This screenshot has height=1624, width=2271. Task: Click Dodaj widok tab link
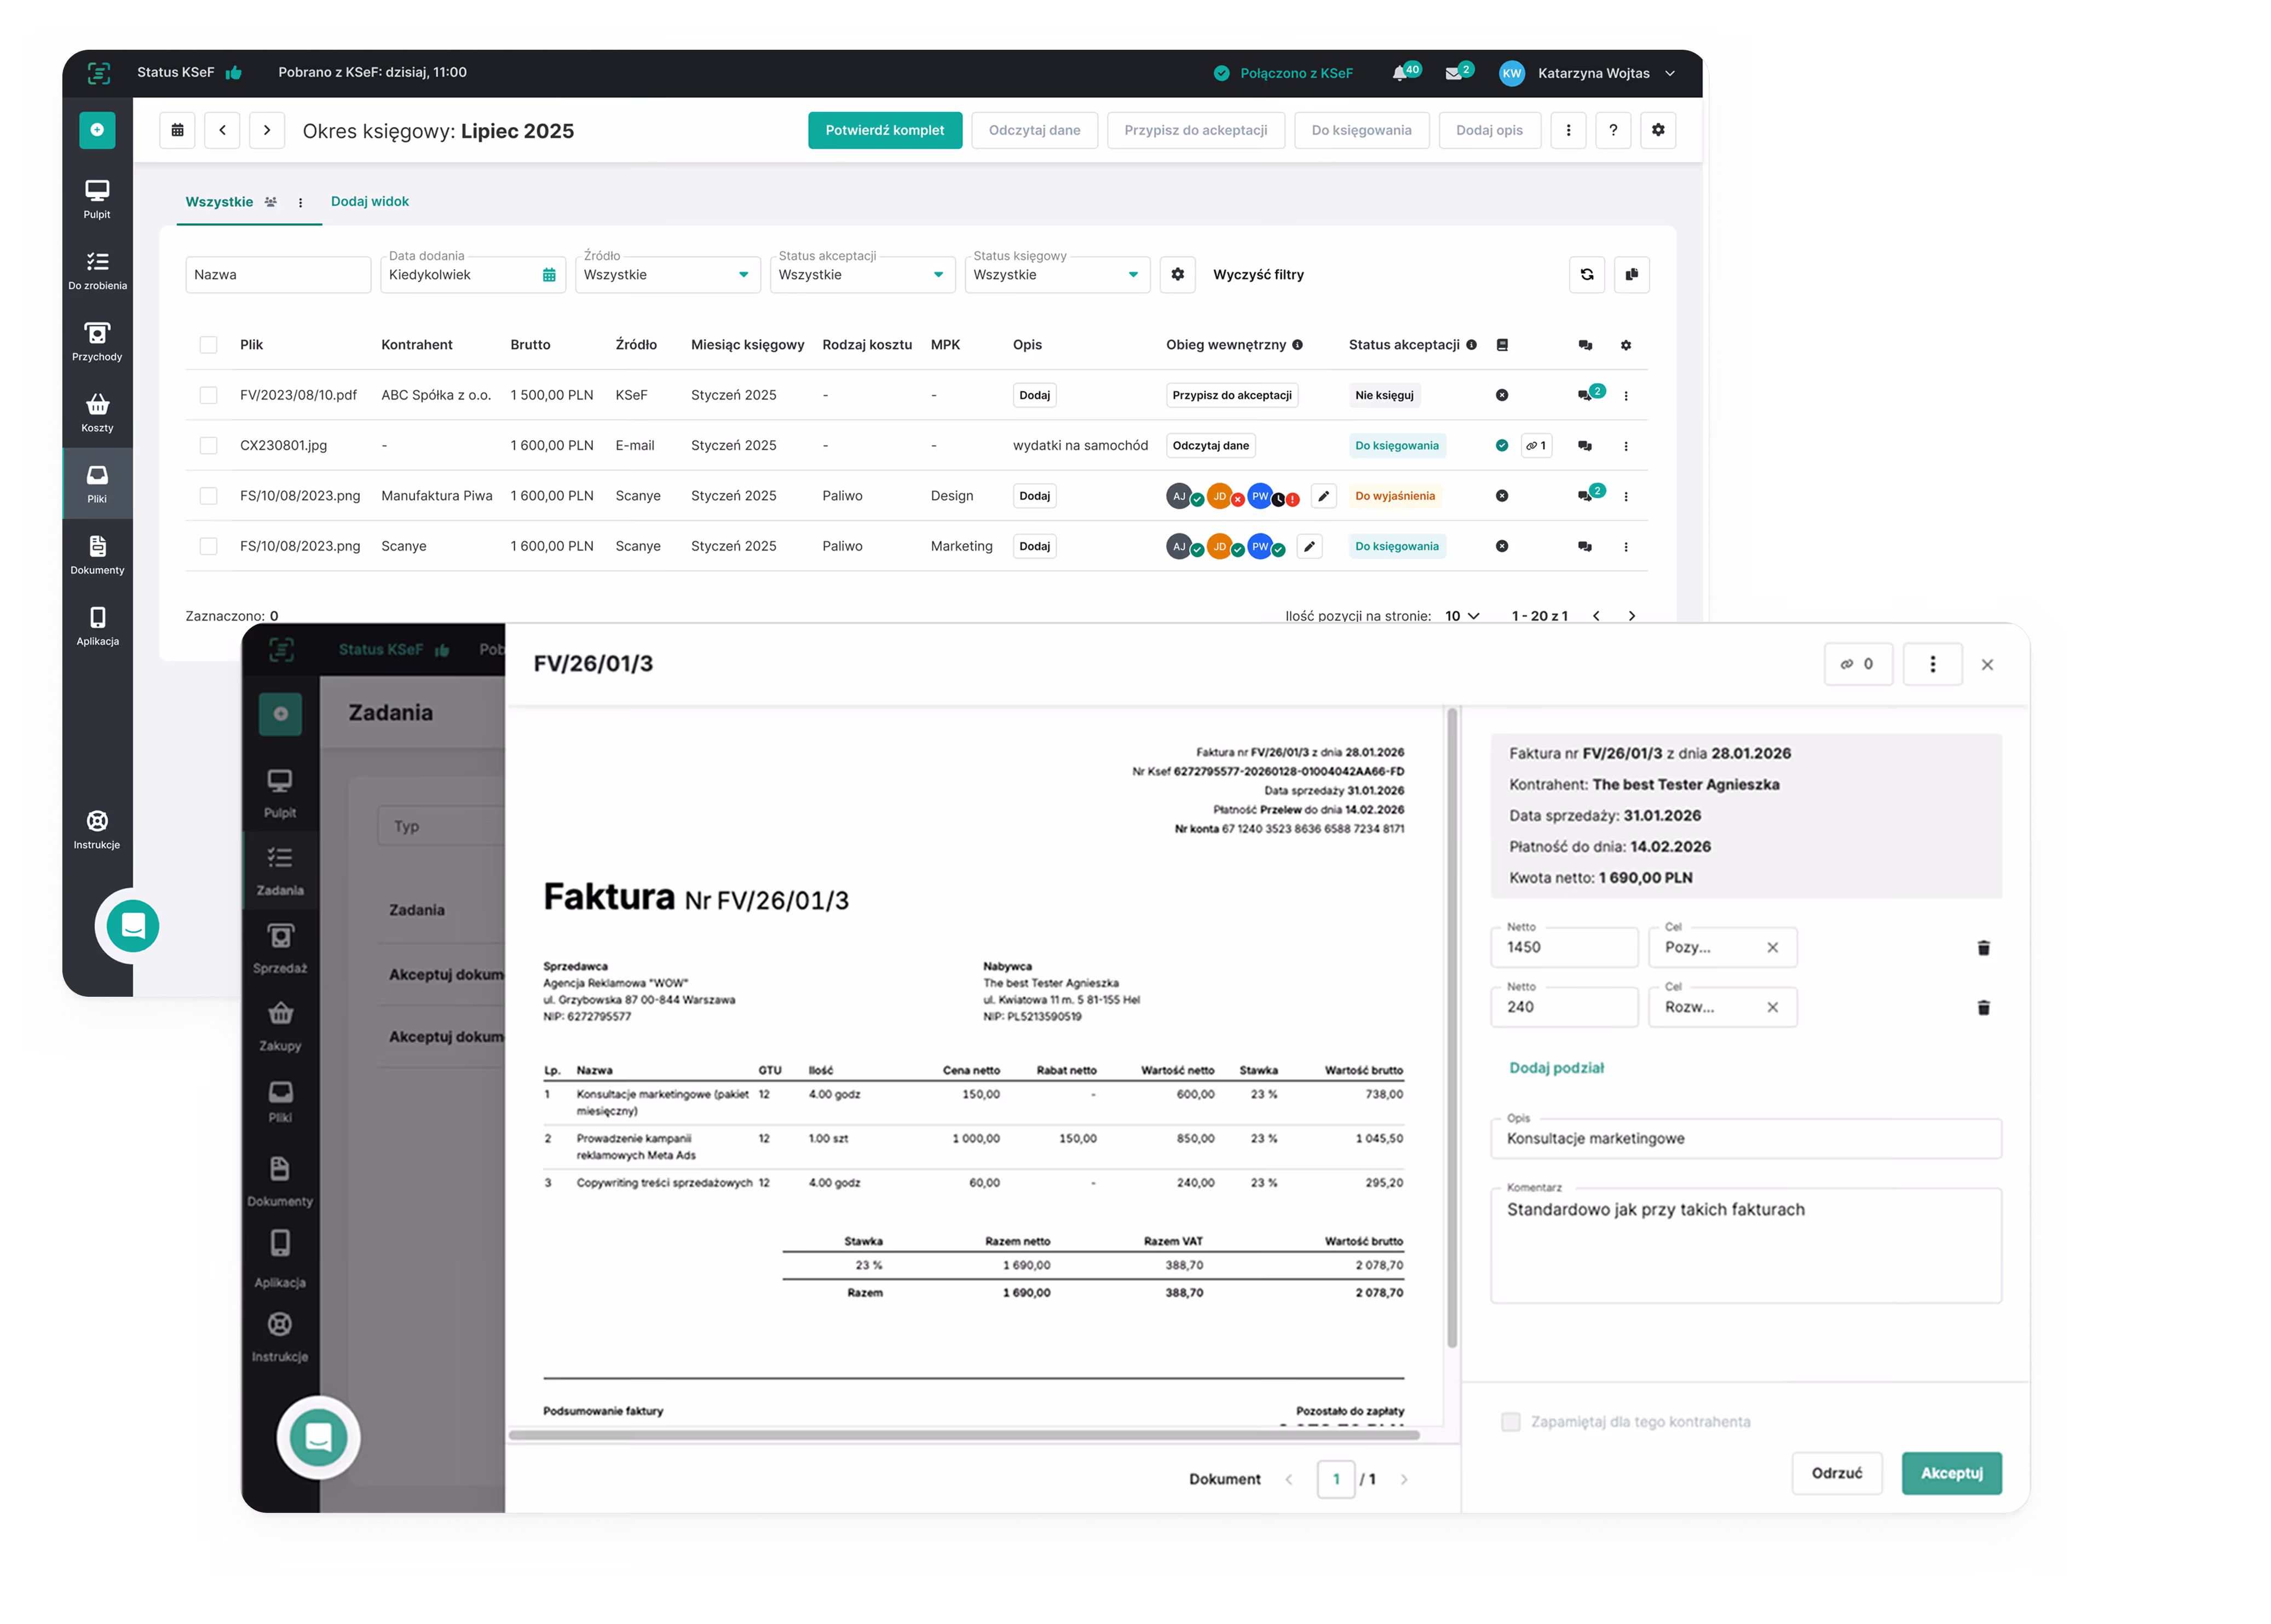pos(369,201)
